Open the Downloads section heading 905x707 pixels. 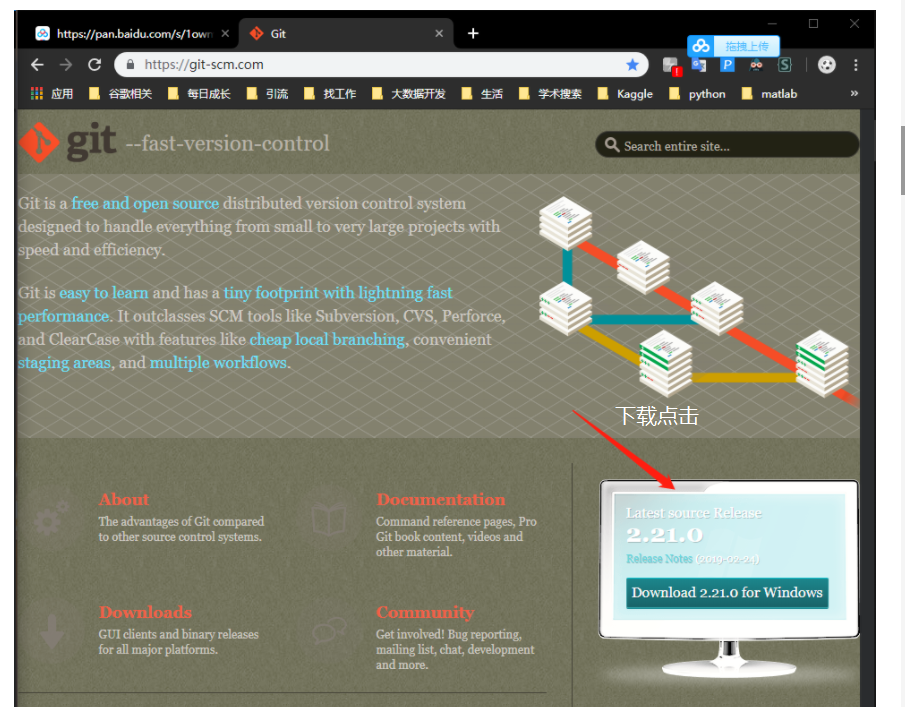click(x=145, y=612)
